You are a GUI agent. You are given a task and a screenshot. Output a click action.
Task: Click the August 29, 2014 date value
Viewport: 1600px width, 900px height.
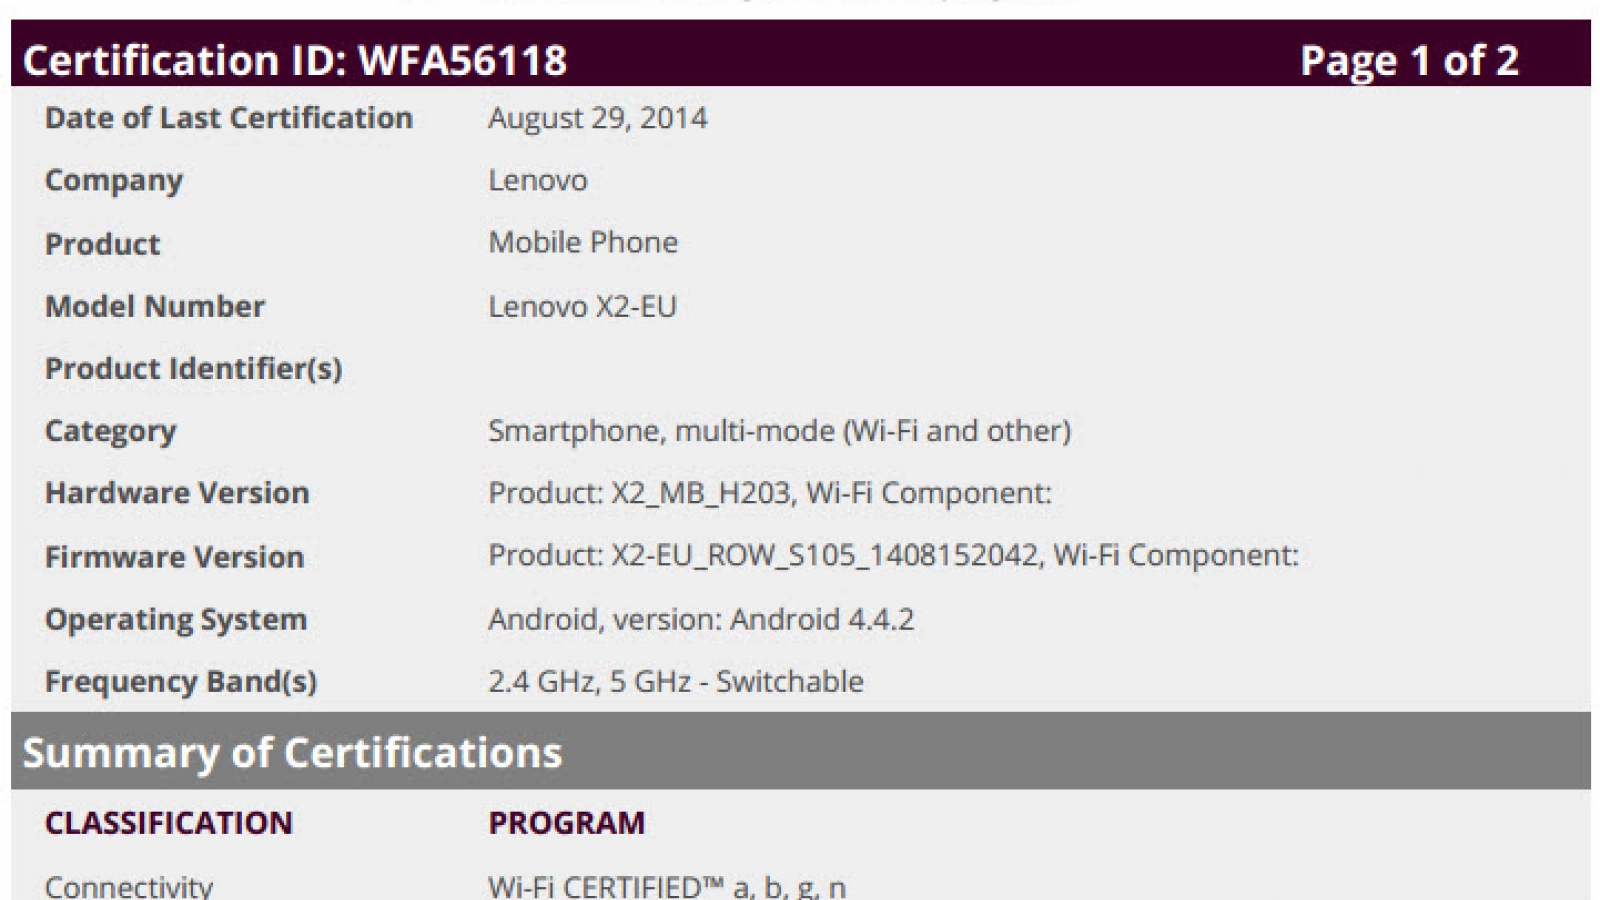(597, 118)
